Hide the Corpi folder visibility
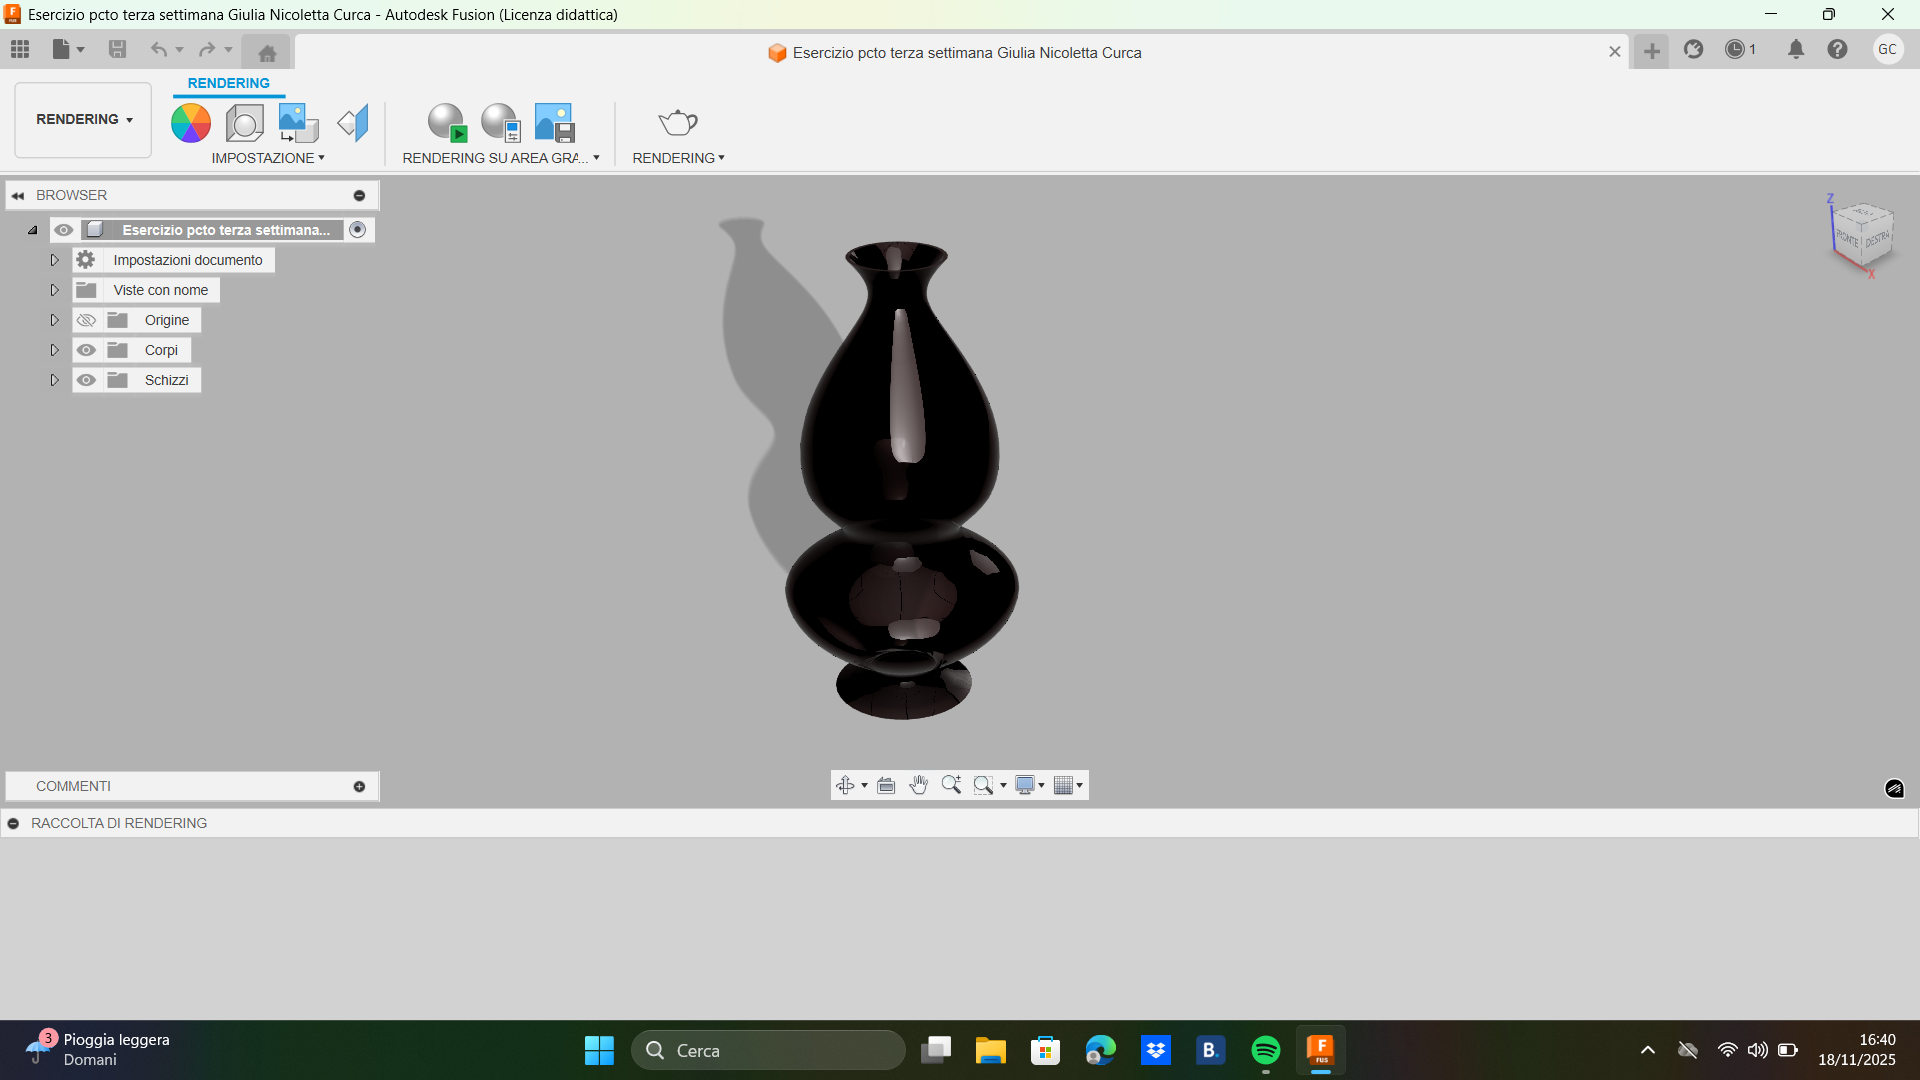 [87, 349]
